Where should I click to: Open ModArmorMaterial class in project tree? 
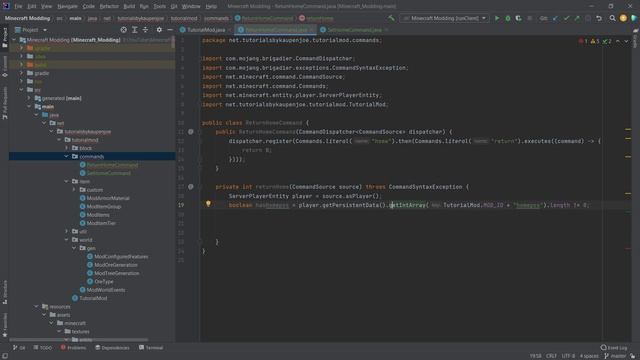108,198
